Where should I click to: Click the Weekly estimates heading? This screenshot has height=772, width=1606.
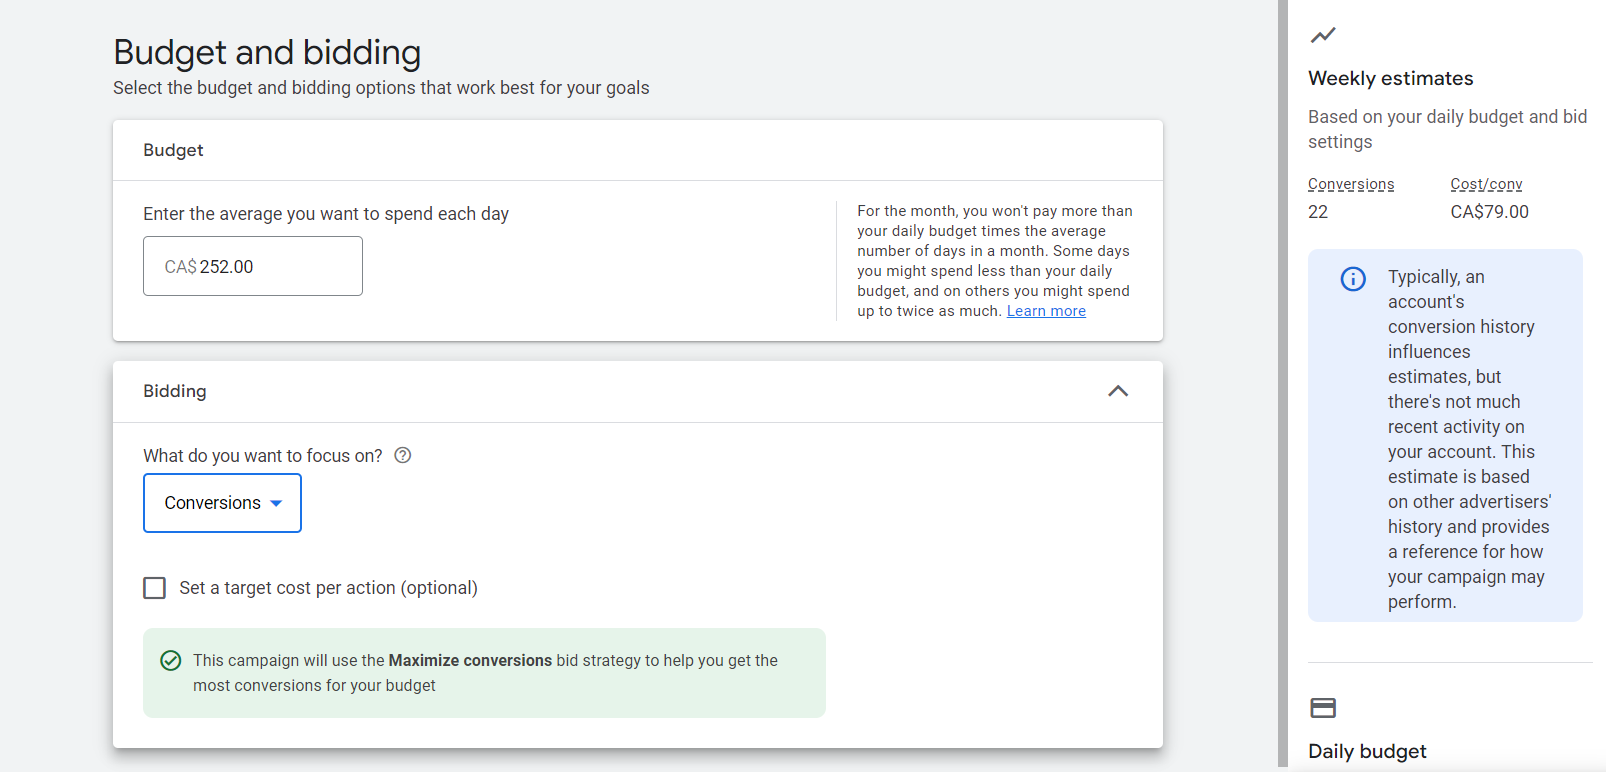[x=1390, y=78]
